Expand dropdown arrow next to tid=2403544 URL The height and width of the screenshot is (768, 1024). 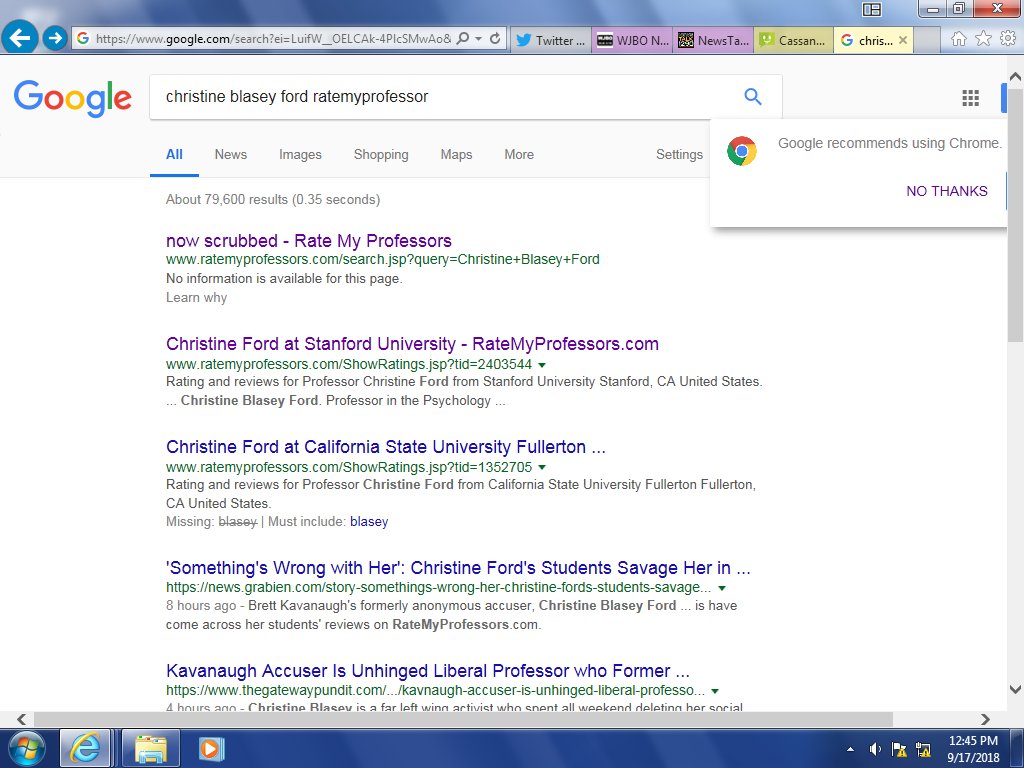coord(541,364)
